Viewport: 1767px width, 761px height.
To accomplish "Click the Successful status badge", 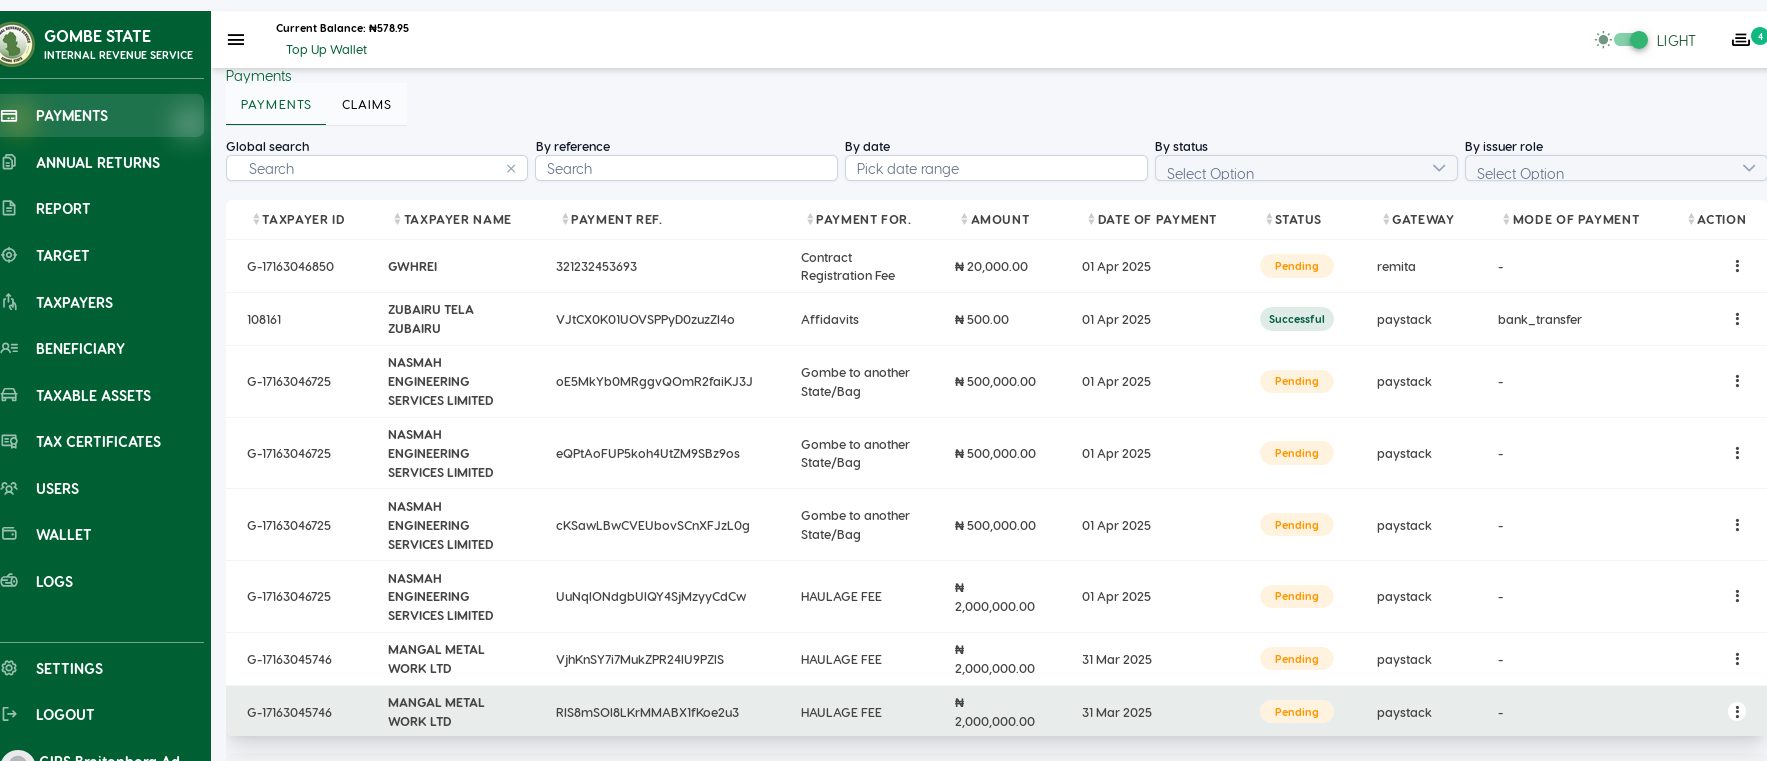I will tap(1296, 319).
